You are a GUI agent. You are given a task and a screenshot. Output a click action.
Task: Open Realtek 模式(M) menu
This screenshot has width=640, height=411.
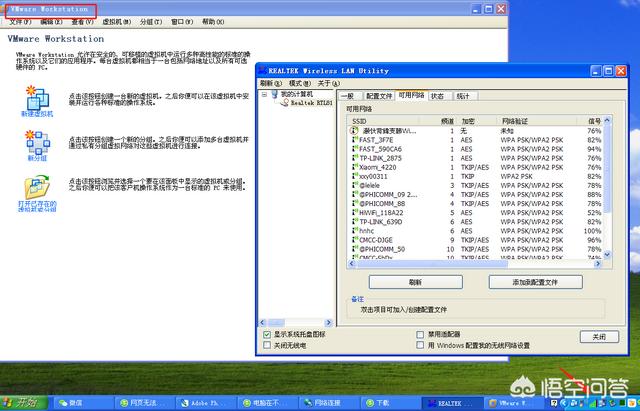pyautogui.click(x=300, y=83)
